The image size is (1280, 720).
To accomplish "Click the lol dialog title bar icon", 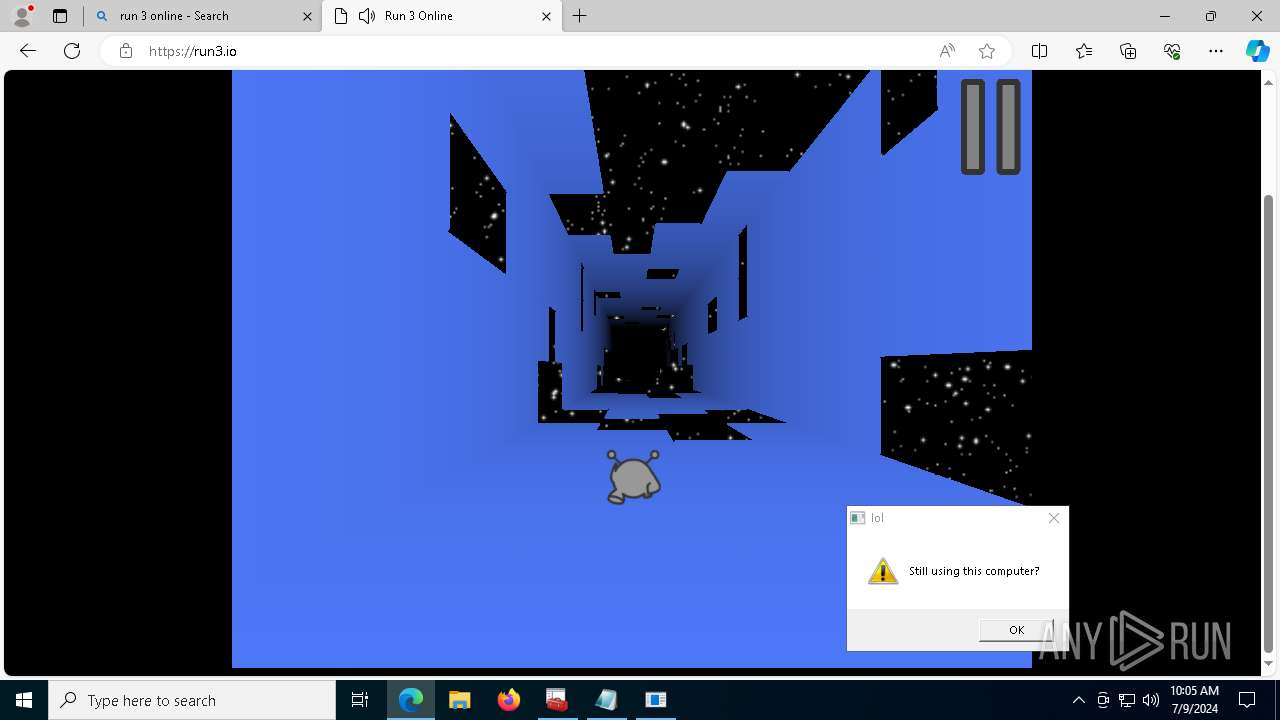I will pos(857,518).
